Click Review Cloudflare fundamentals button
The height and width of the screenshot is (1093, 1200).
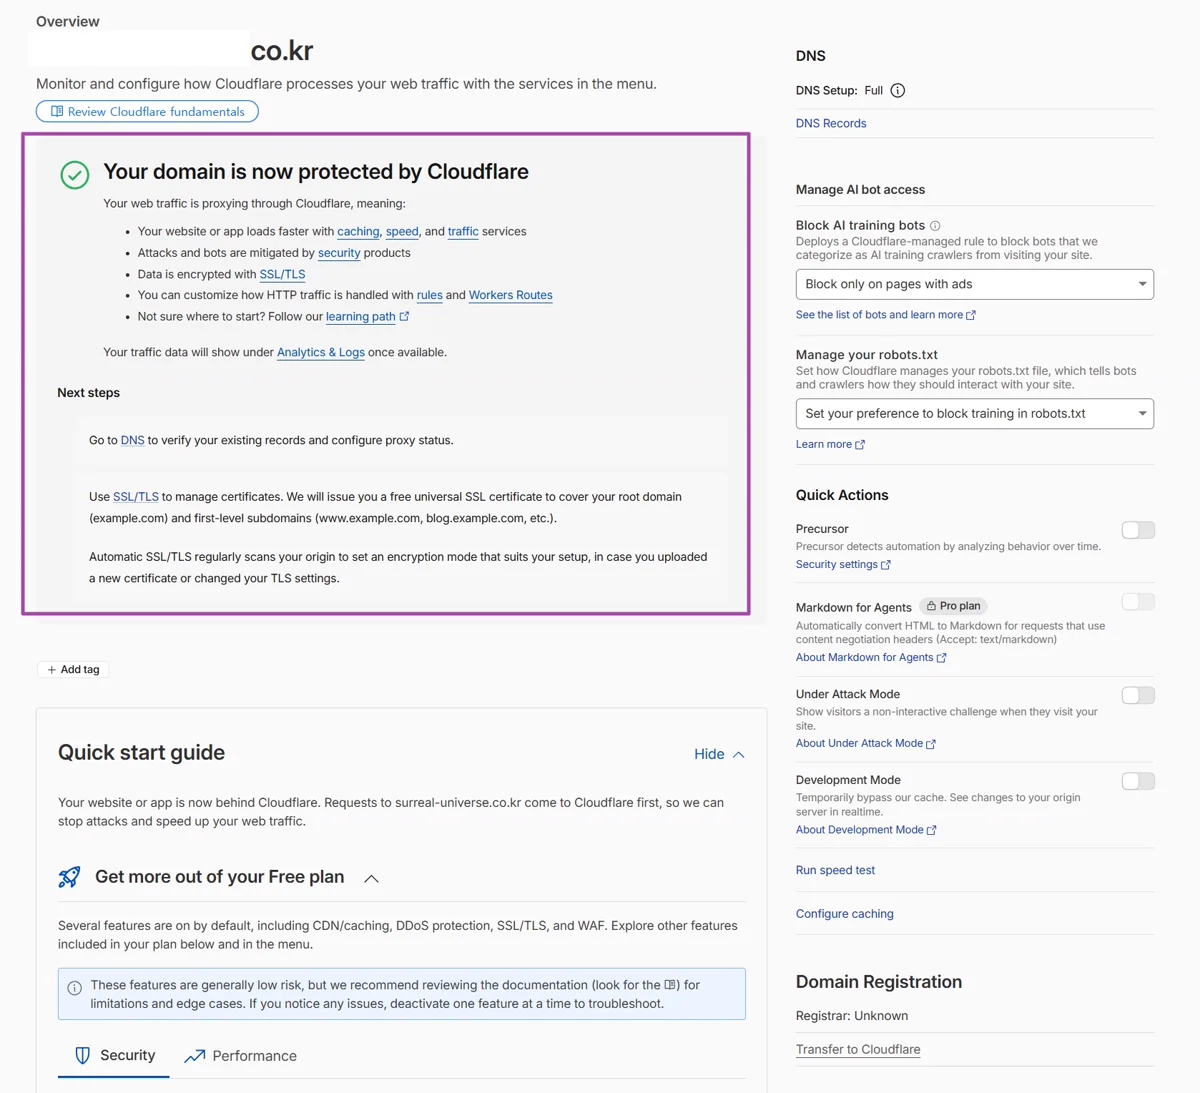(147, 111)
